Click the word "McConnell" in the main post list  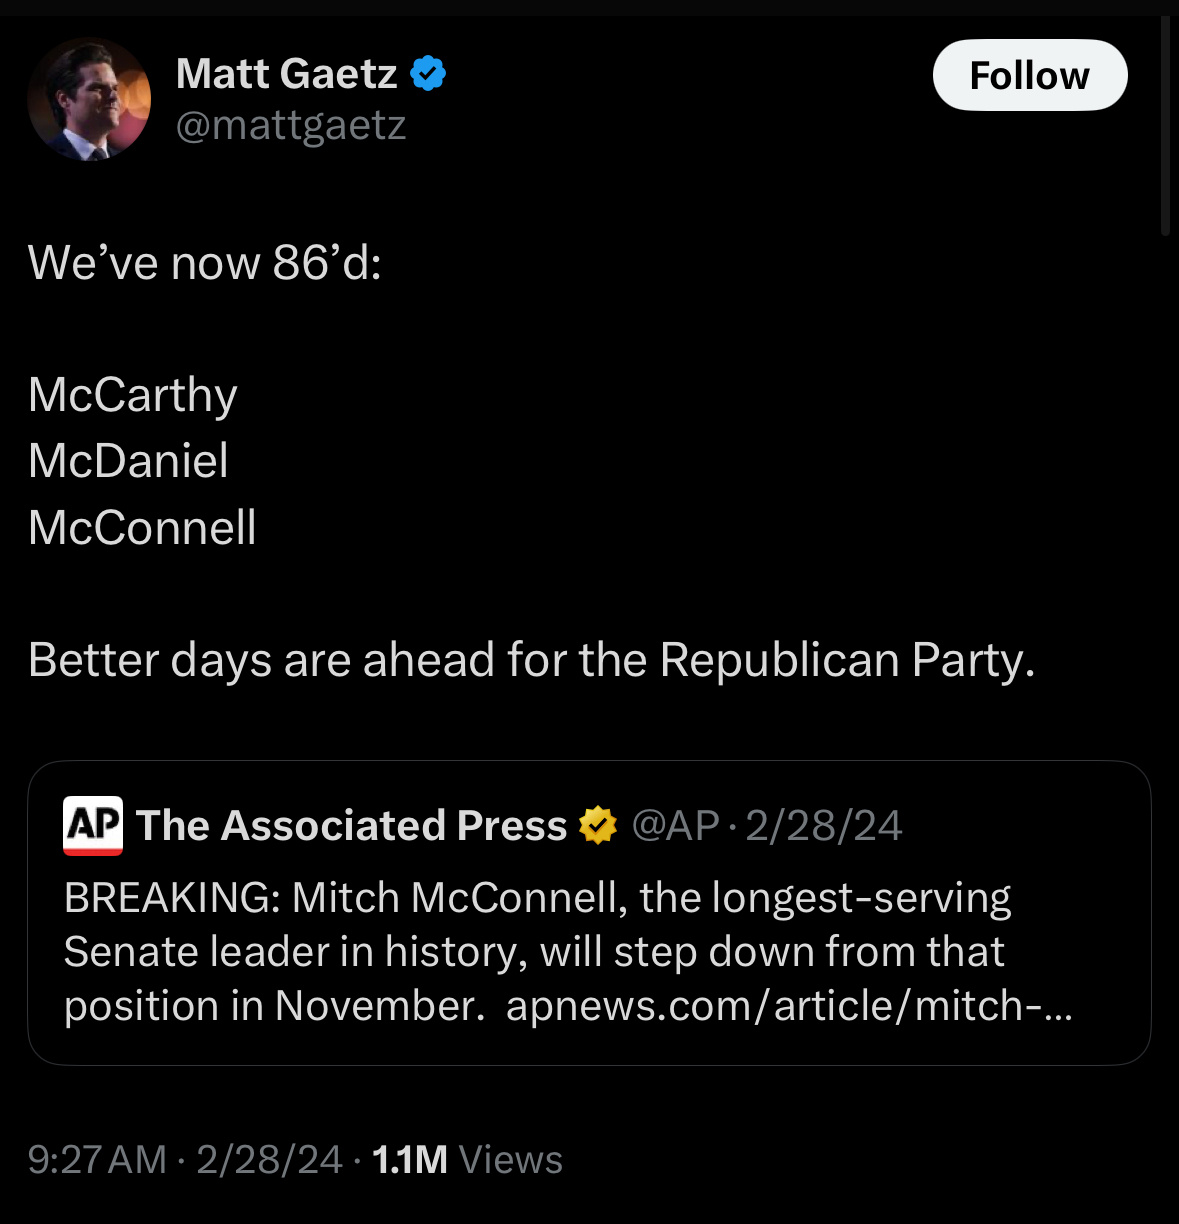142,527
